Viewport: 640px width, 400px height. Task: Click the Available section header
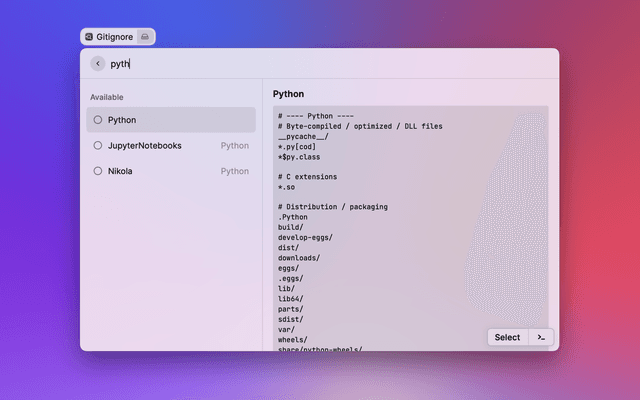pos(107,97)
